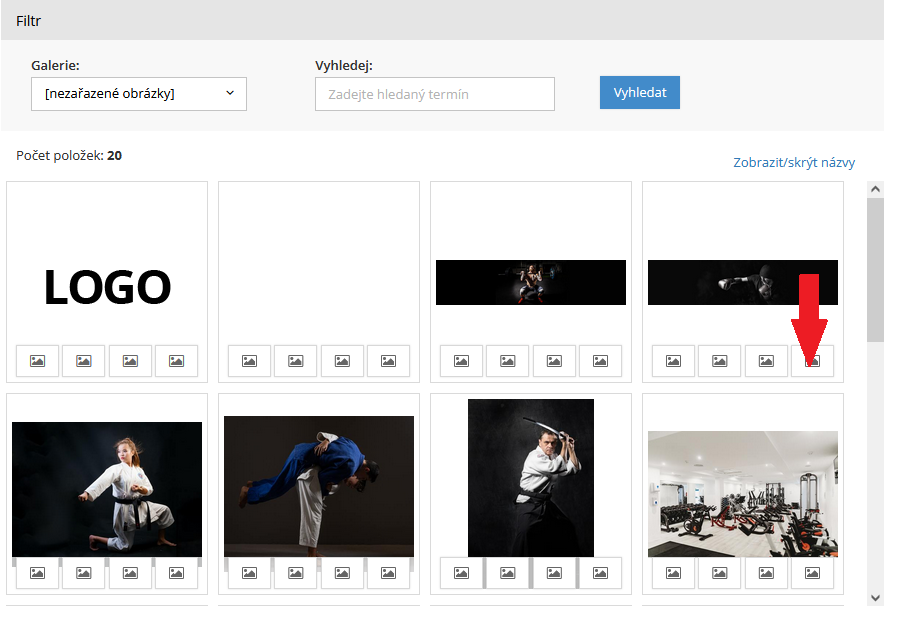Image resolution: width=898 pixels, height=628 pixels.
Task: Click second image icon under judo throw photo
Action: click(x=296, y=573)
